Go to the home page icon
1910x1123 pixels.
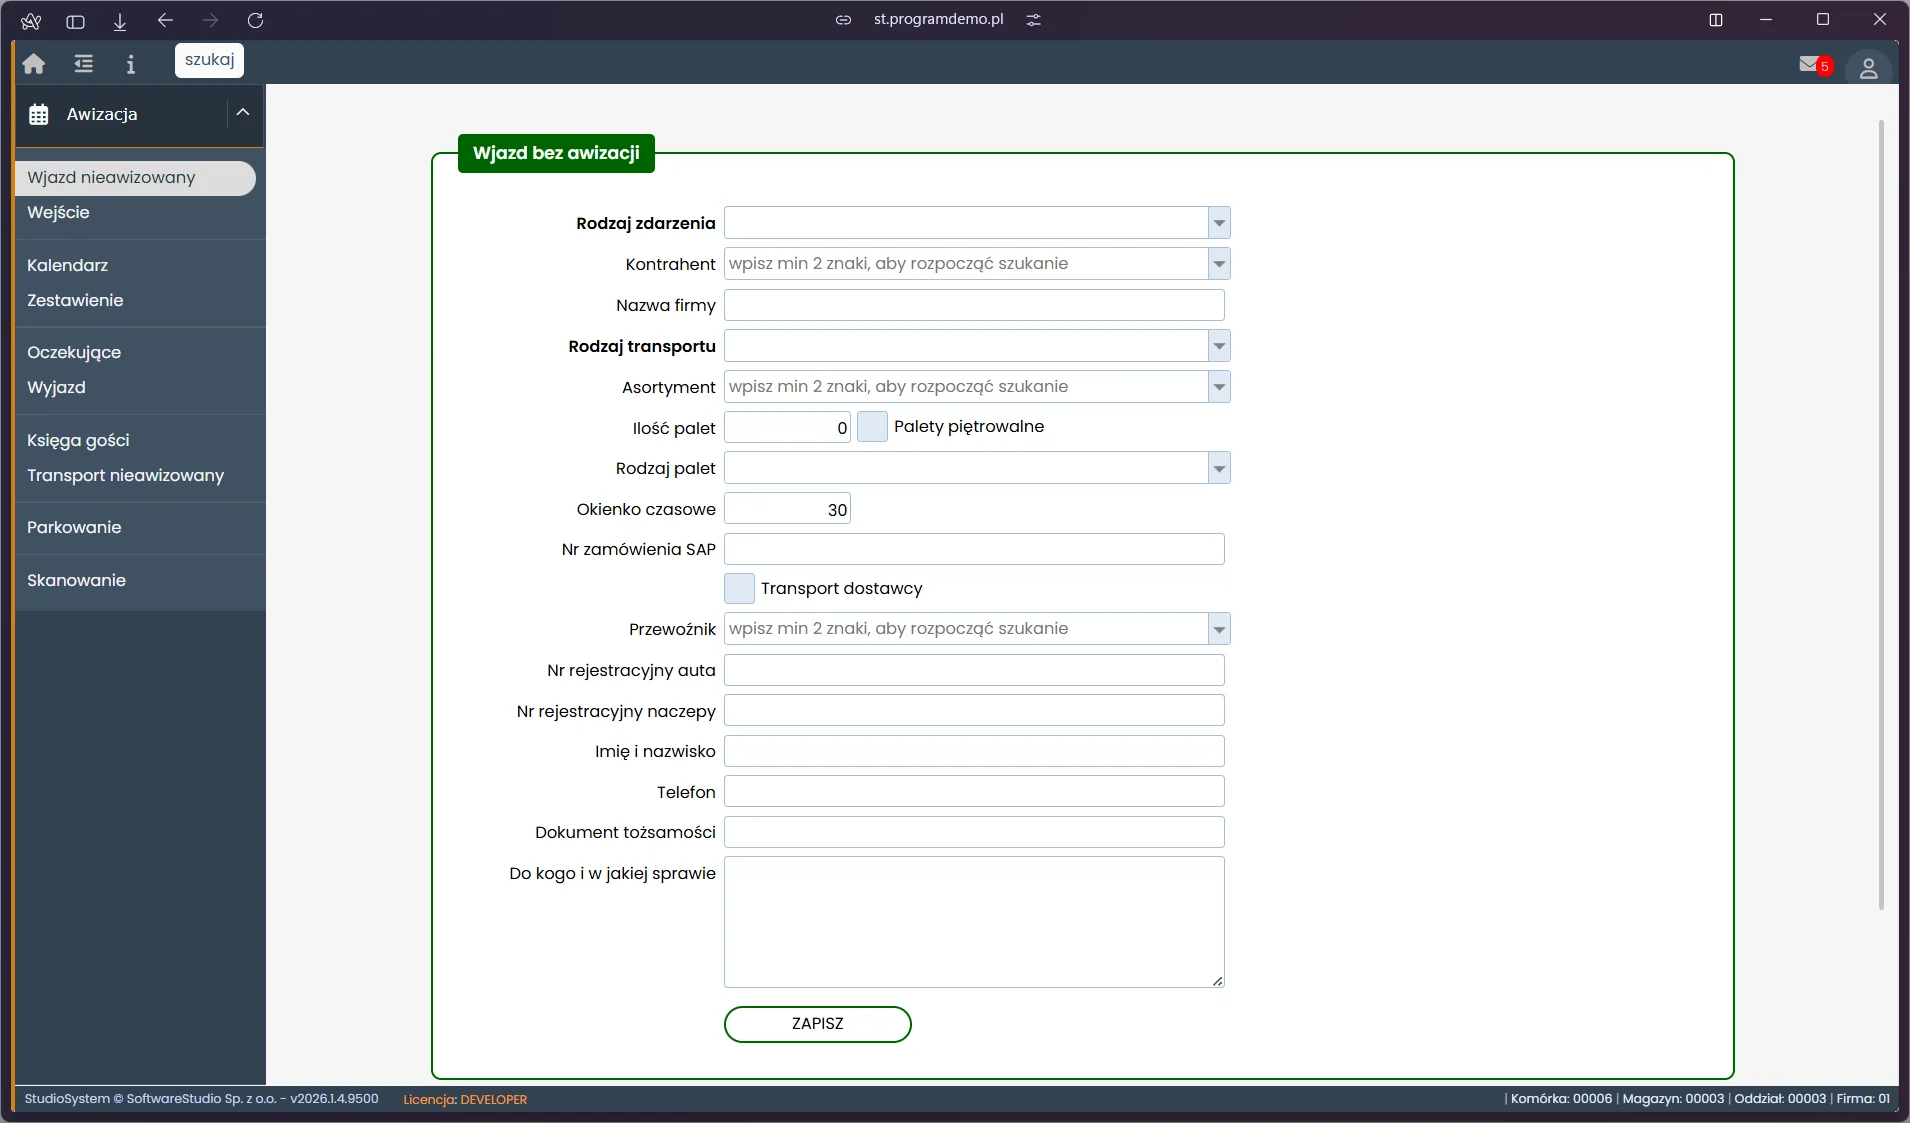(x=34, y=64)
